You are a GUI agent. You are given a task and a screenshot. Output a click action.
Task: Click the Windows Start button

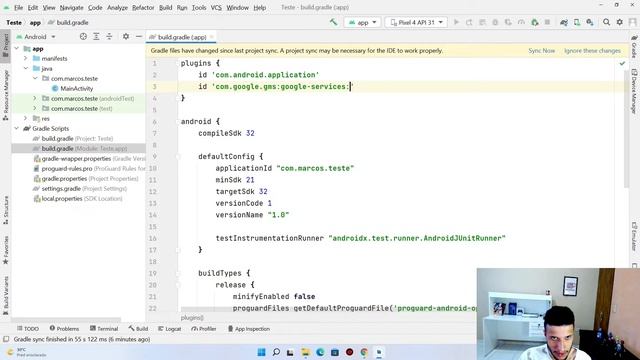(x=262, y=352)
